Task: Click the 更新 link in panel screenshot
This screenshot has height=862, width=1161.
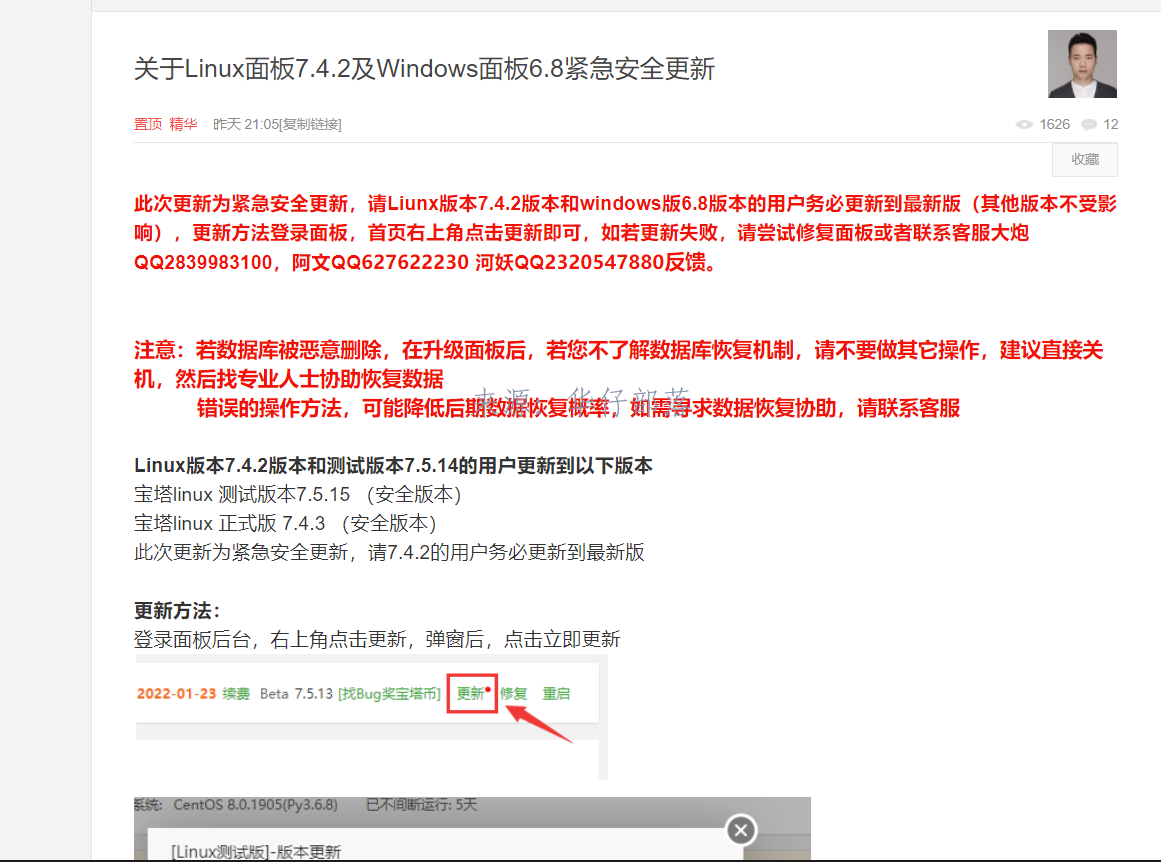Action: 471,694
